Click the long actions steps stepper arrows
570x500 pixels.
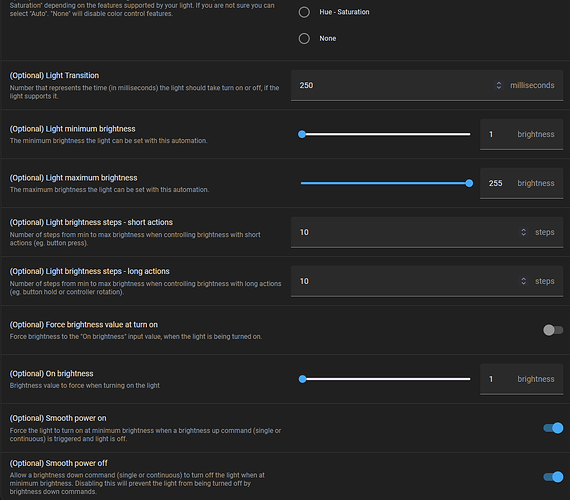pyautogui.click(x=523, y=281)
